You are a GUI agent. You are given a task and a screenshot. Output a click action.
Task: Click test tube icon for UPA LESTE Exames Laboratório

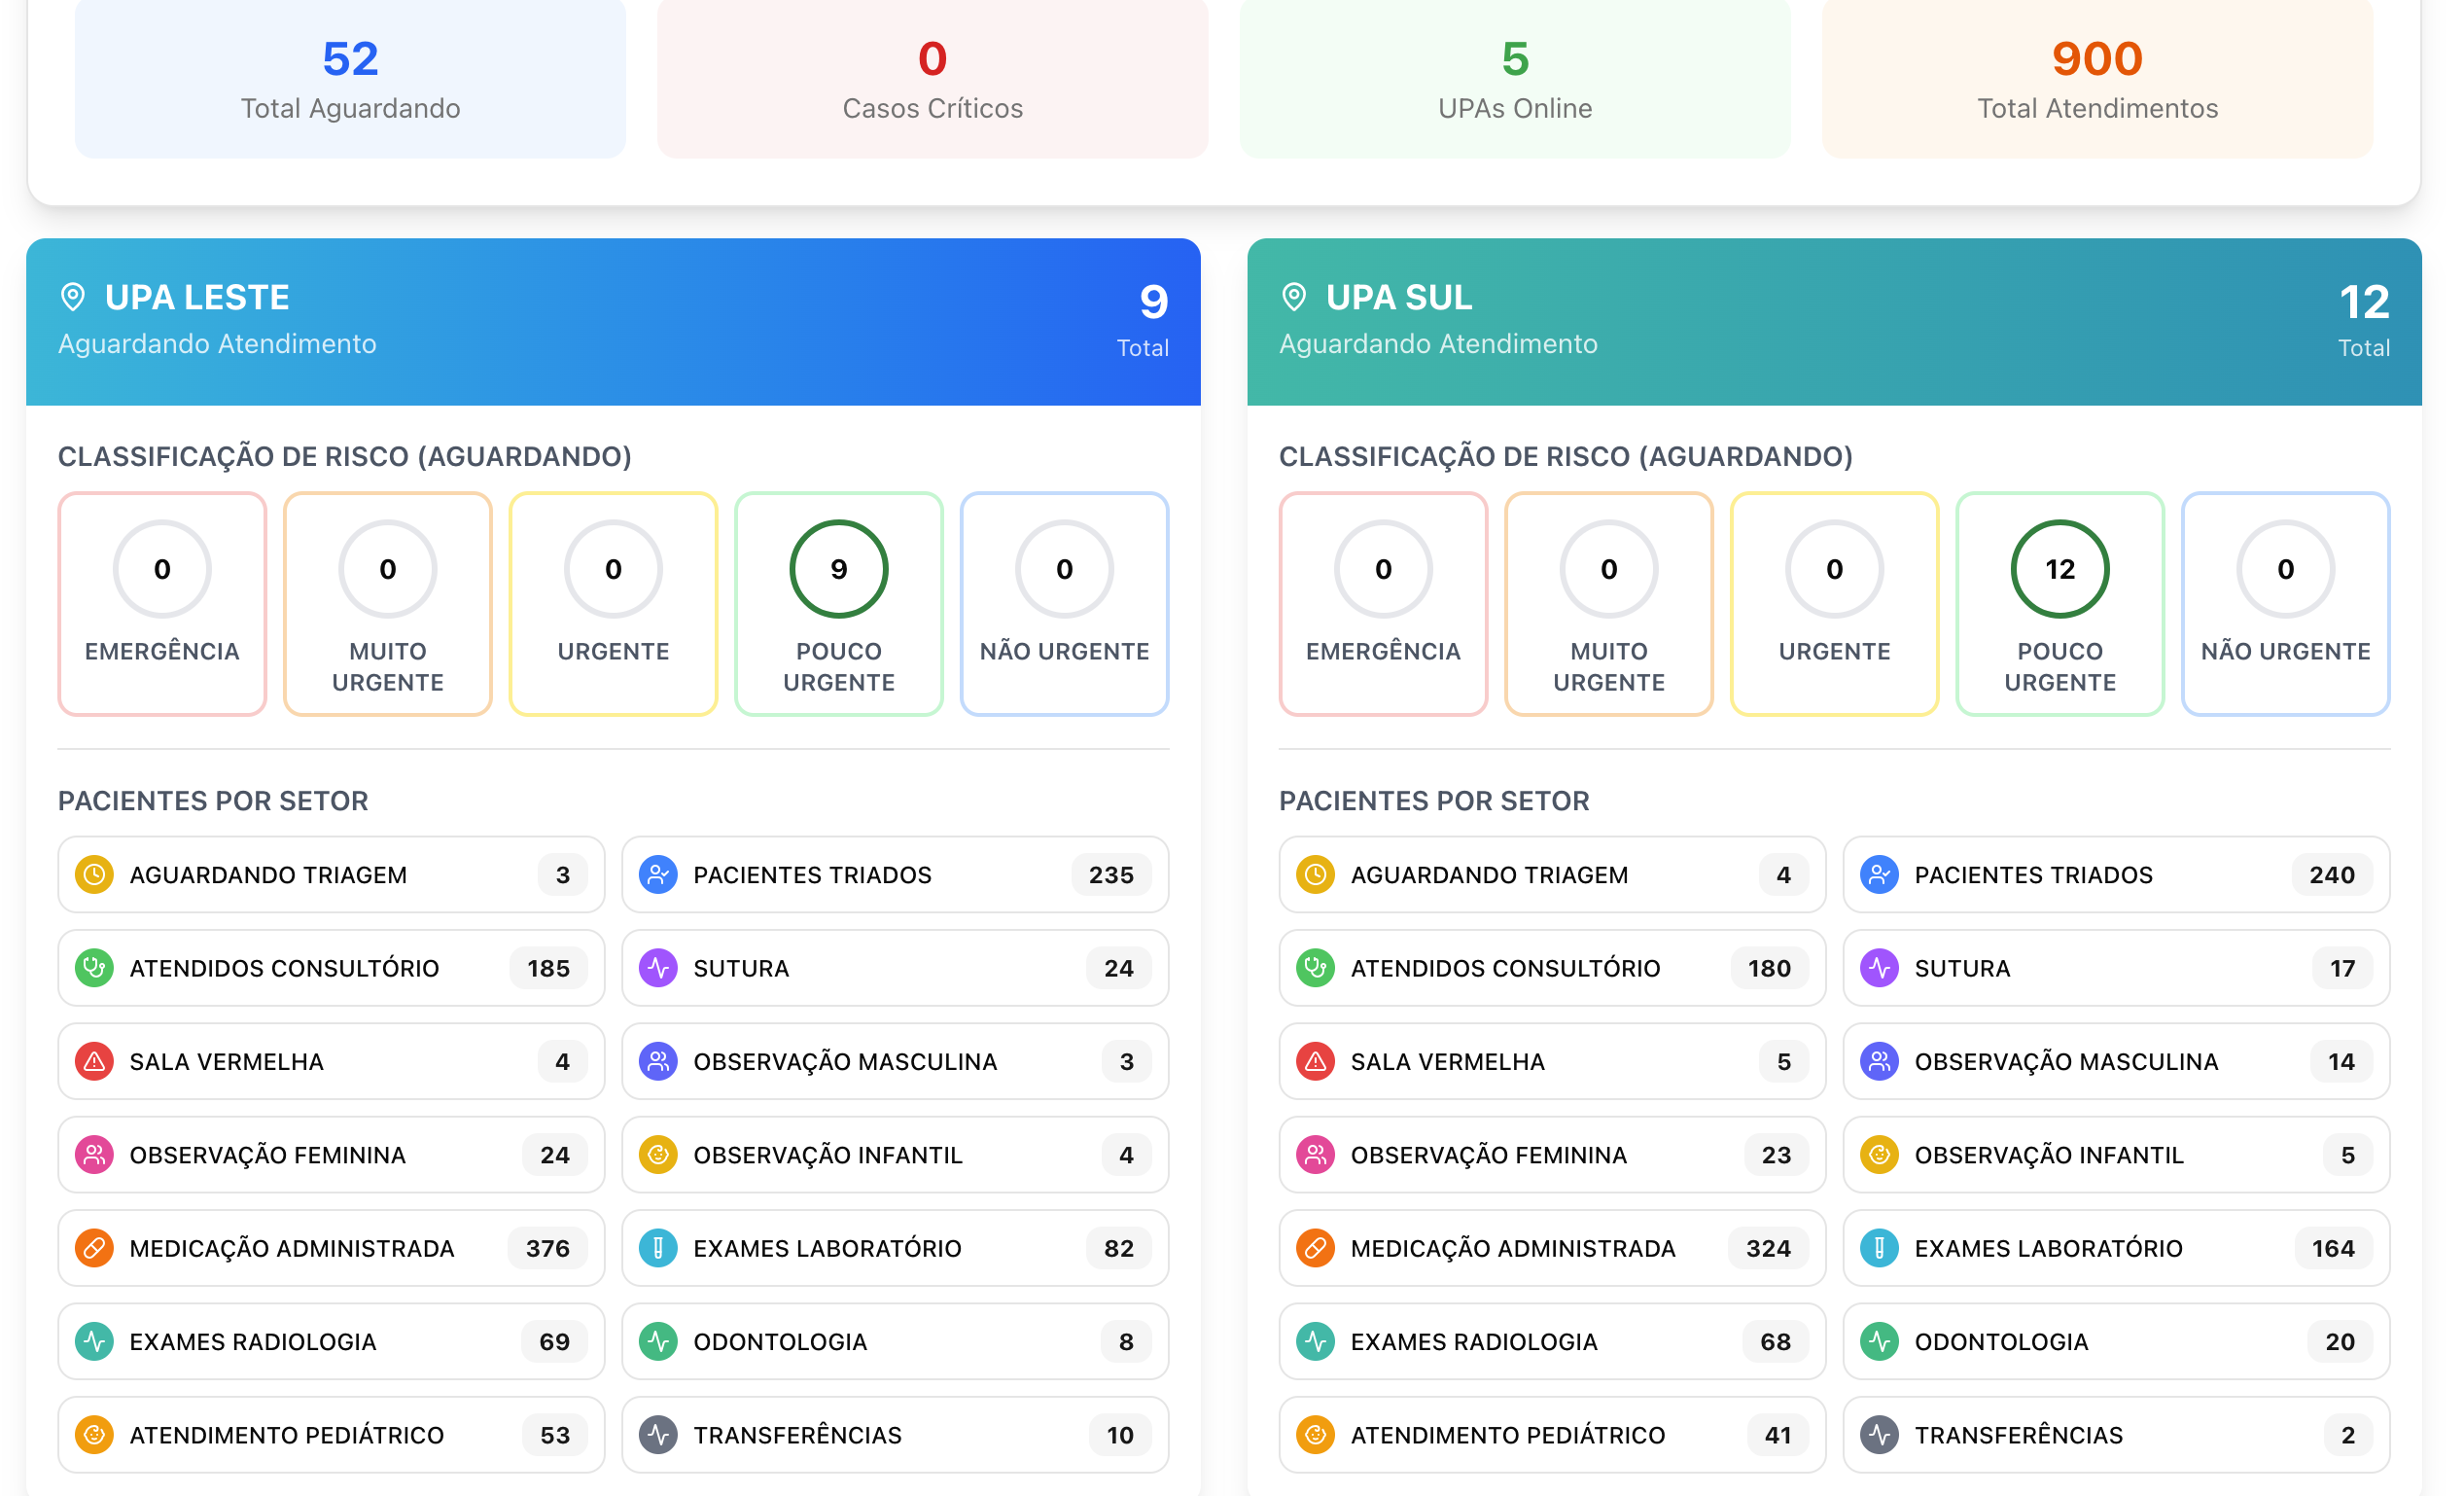point(658,1248)
